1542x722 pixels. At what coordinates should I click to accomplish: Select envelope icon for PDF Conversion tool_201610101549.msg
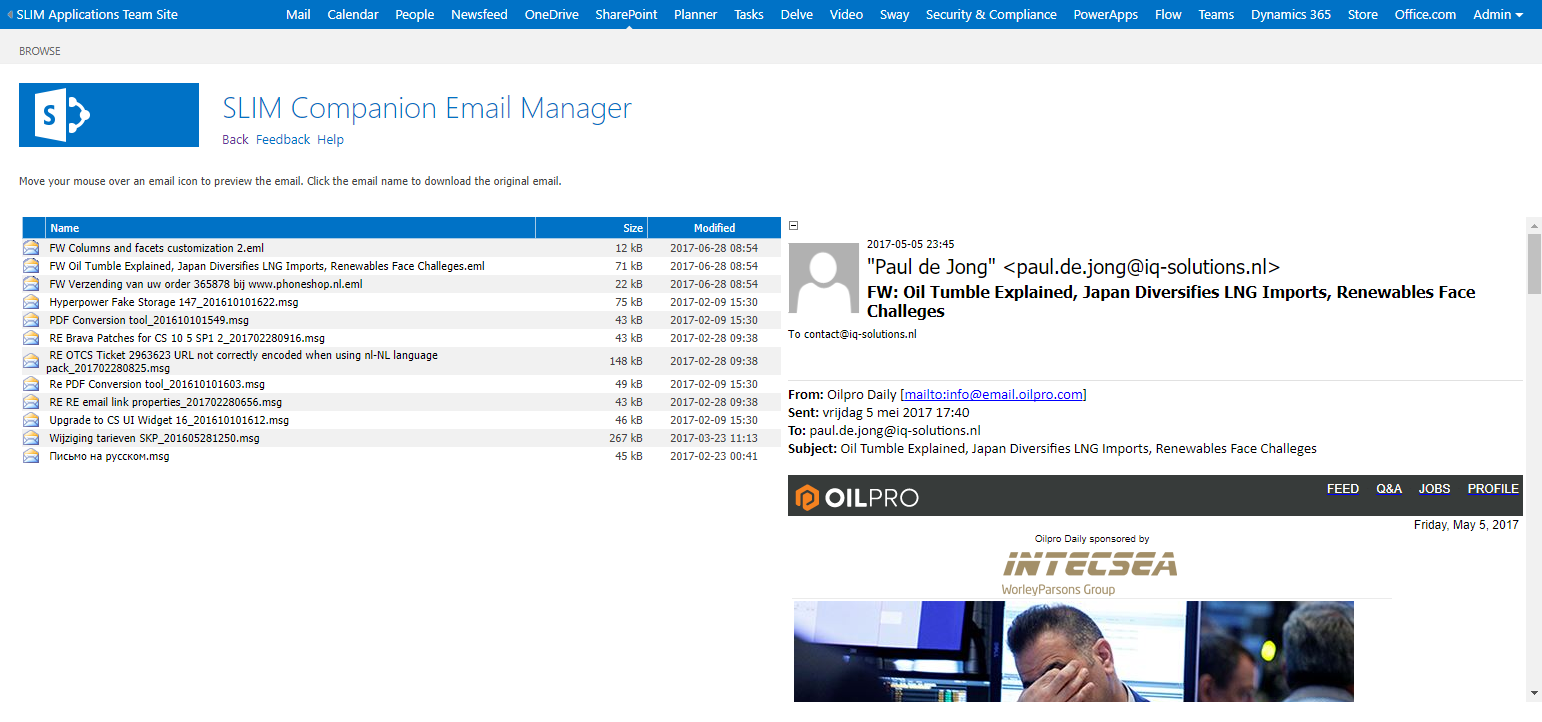[x=30, y=320]
